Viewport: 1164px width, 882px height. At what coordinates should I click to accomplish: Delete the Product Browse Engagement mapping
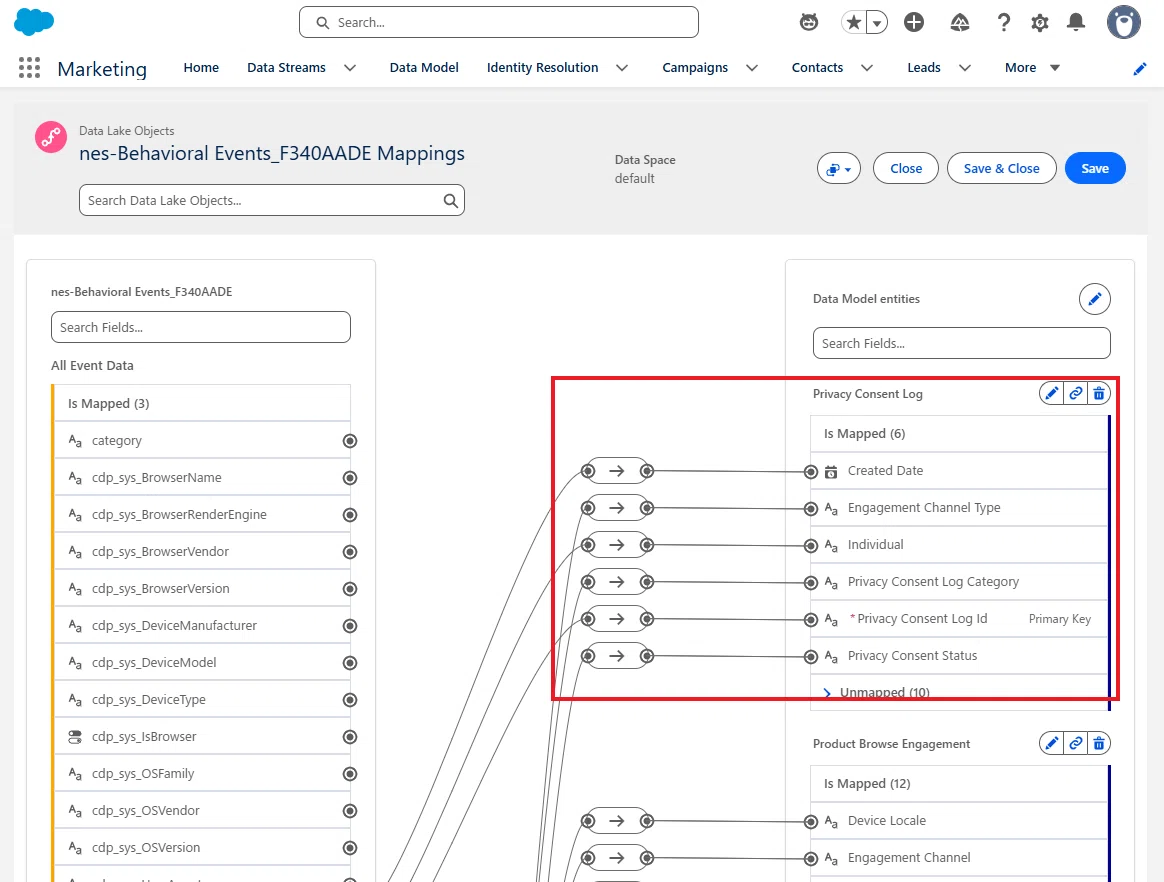click(x=1099, y=743)
